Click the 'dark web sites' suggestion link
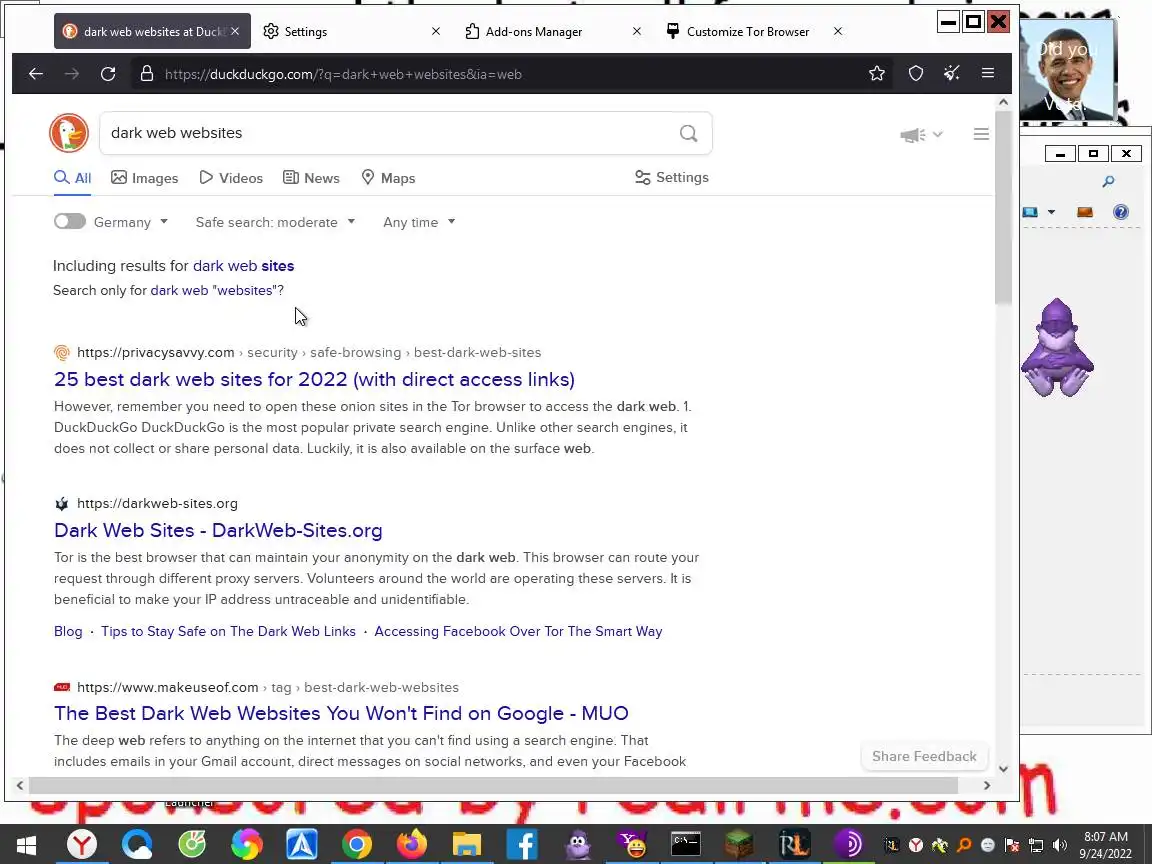 pos(243,266)
